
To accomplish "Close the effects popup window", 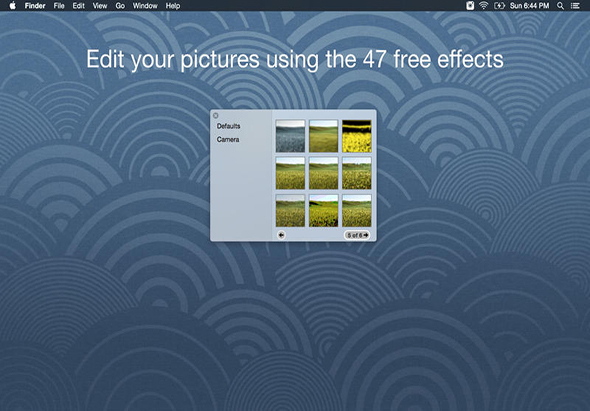I will tap(216, 116).
